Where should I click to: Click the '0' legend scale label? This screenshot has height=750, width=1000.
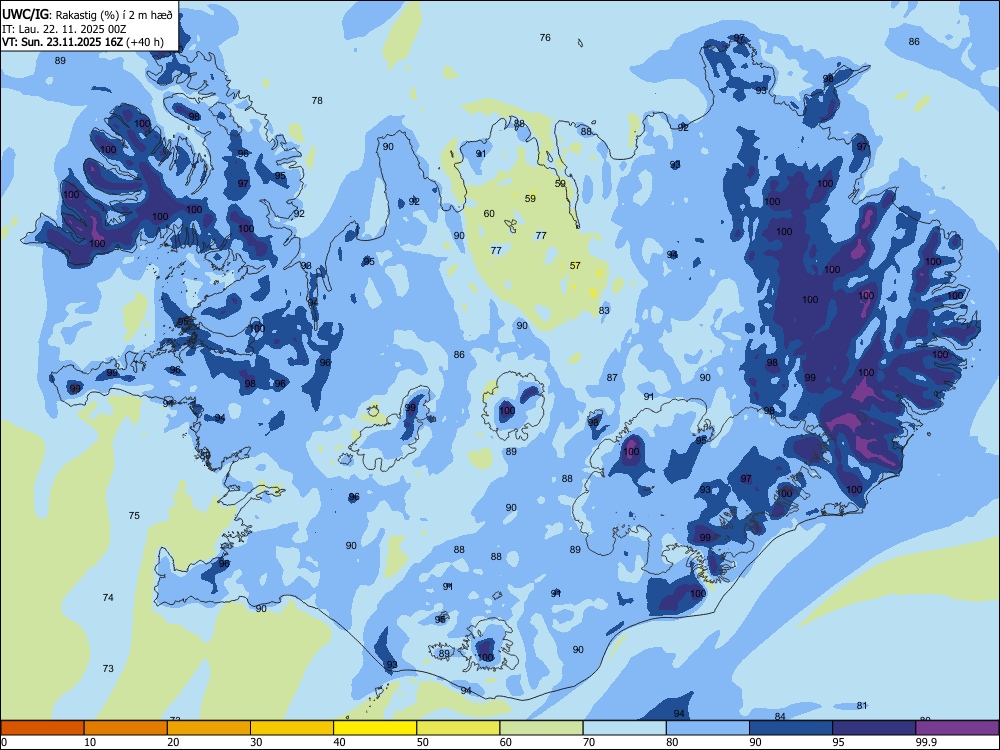[x=4, y=742]
